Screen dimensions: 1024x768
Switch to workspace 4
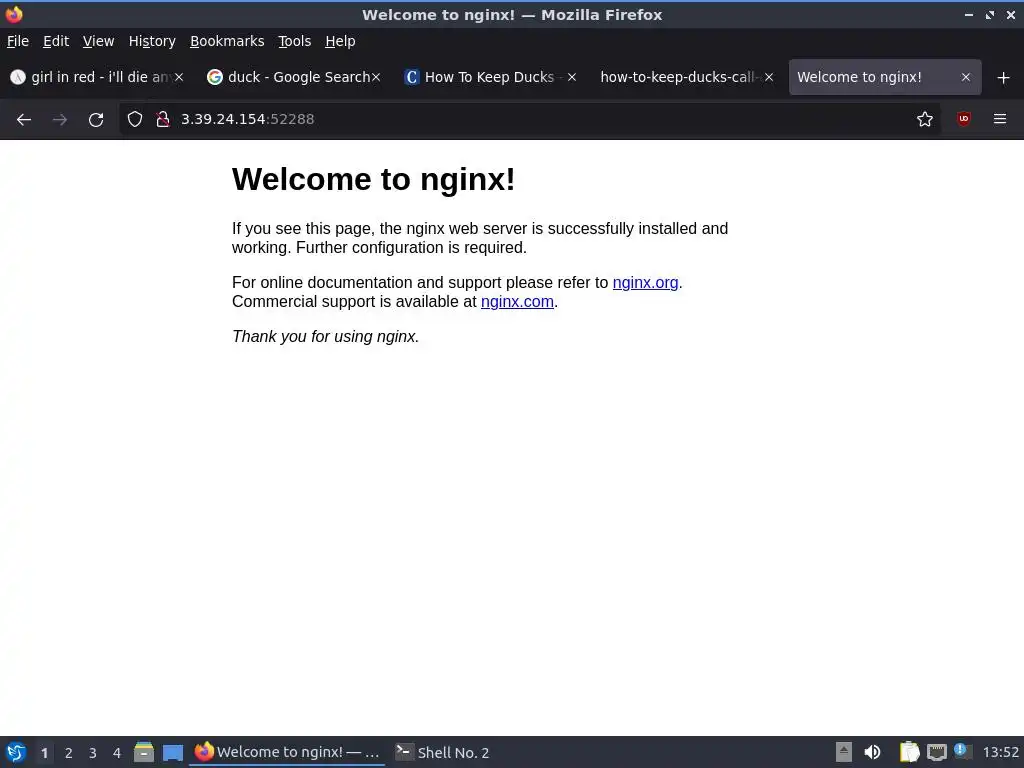(x=117, y=753)
